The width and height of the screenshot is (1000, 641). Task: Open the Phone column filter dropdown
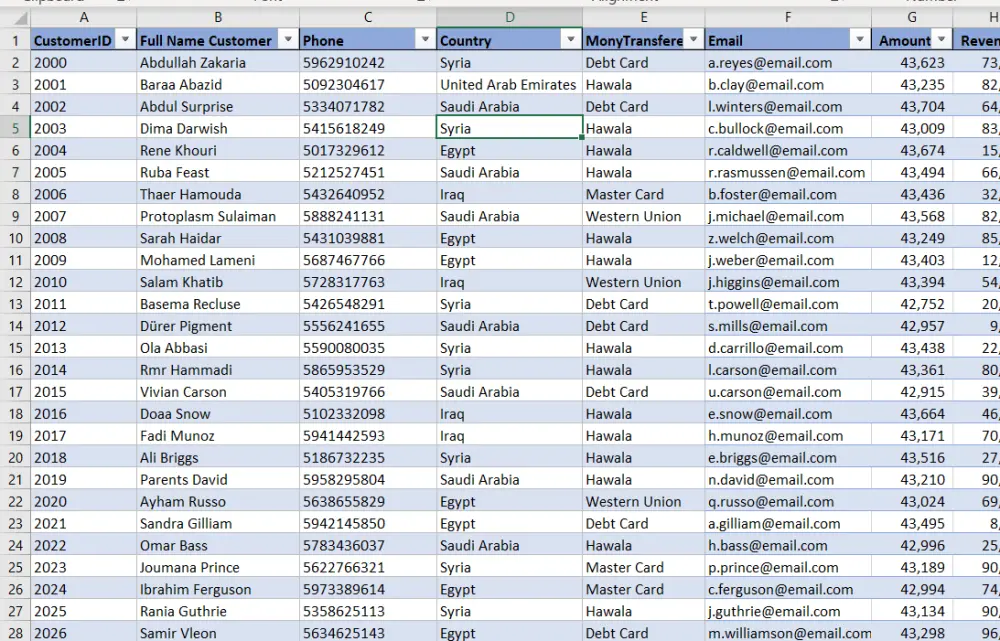426,41
